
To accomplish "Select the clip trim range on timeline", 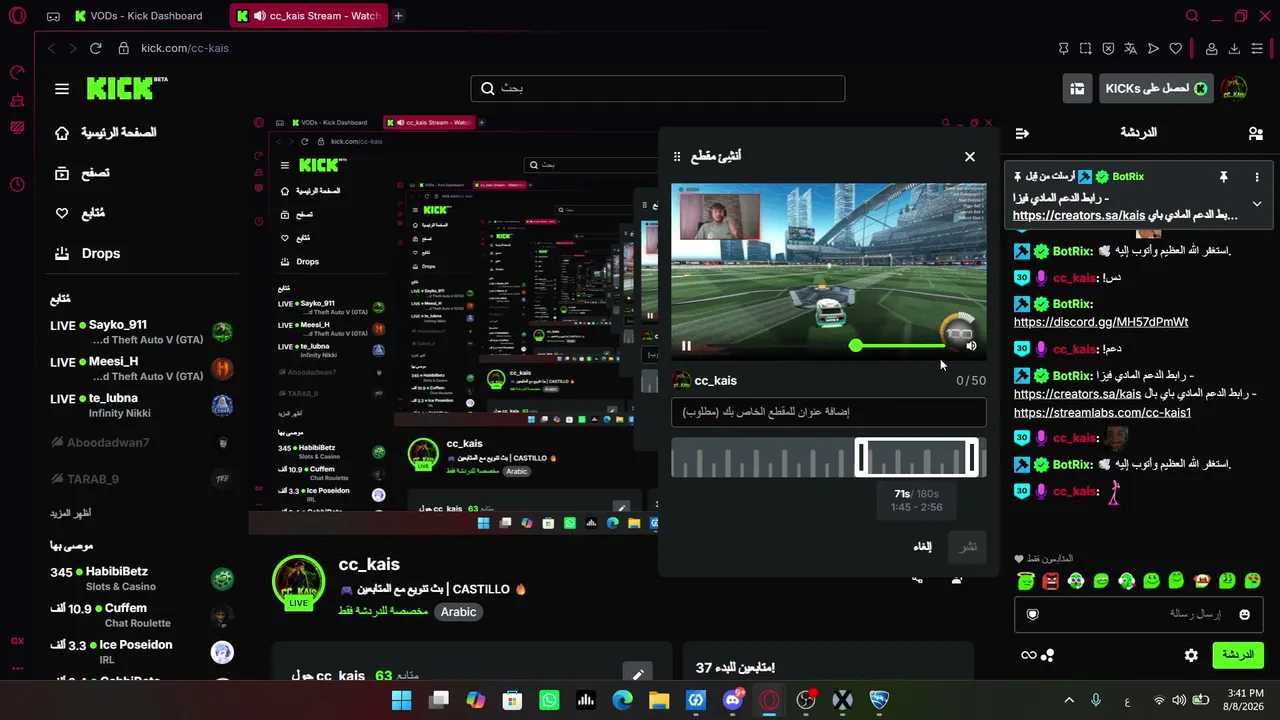I will (x=917, y=458).
